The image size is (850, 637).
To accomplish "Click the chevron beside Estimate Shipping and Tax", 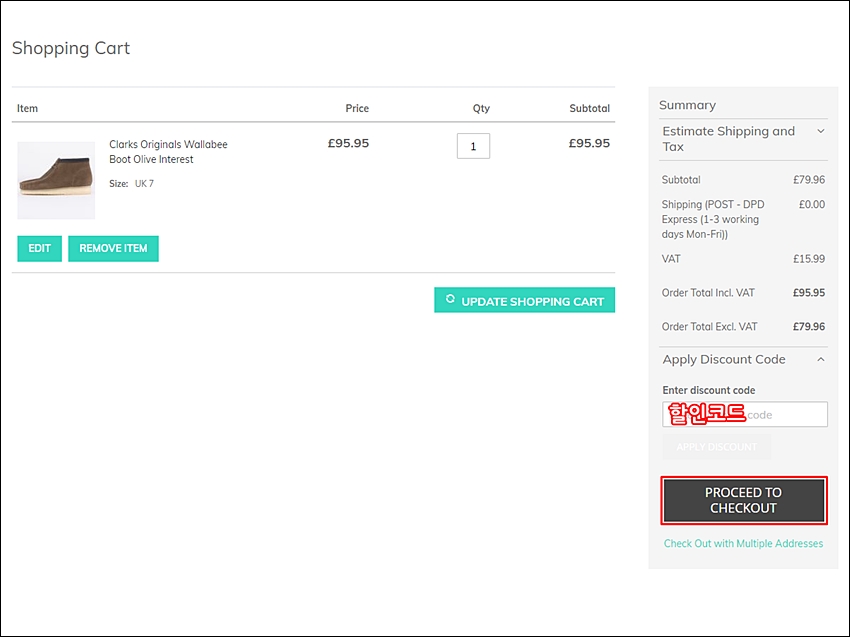I will 821,131.
